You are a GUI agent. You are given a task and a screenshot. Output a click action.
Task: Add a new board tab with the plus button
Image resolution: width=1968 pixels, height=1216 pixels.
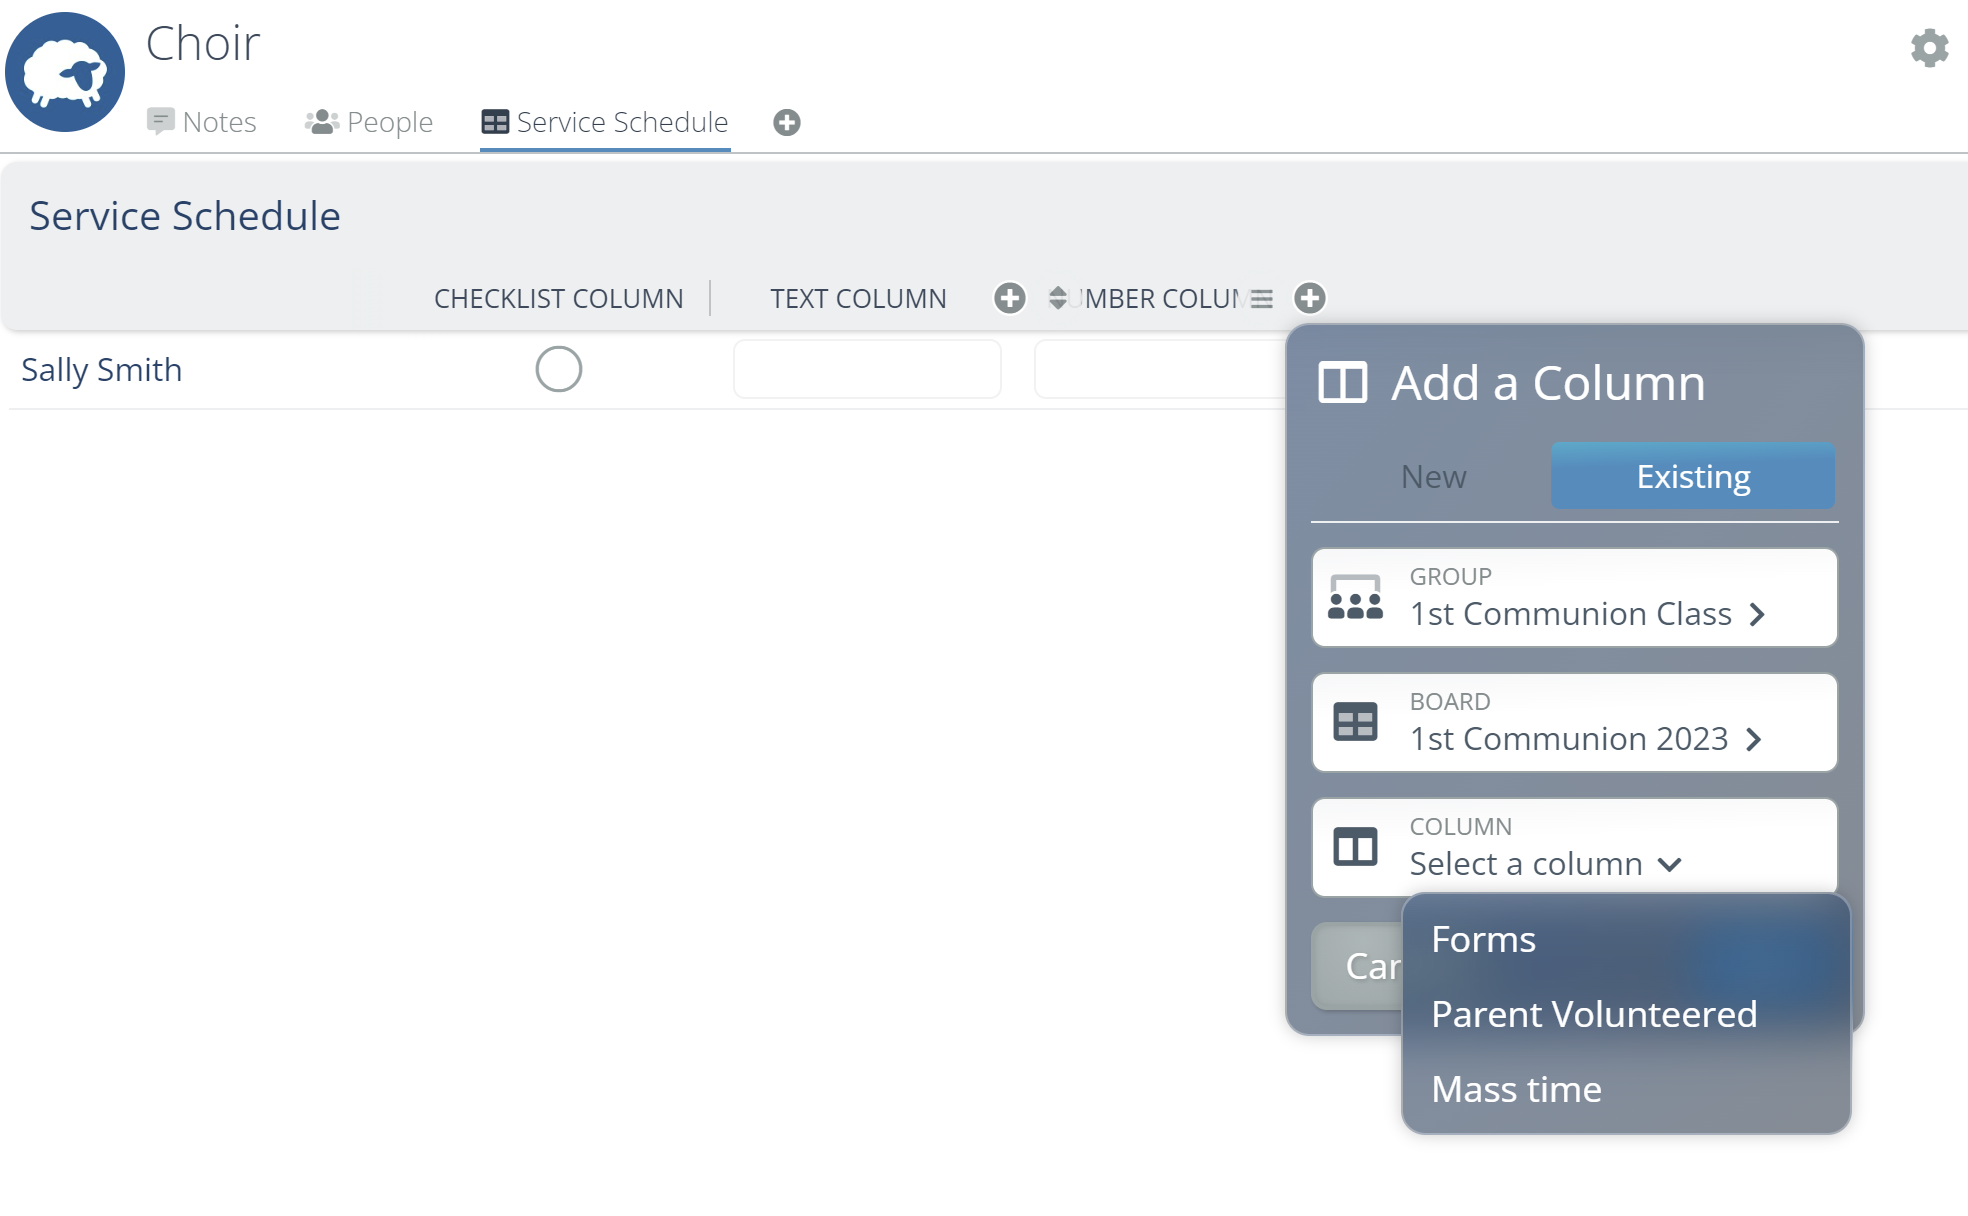coord(786,122)
